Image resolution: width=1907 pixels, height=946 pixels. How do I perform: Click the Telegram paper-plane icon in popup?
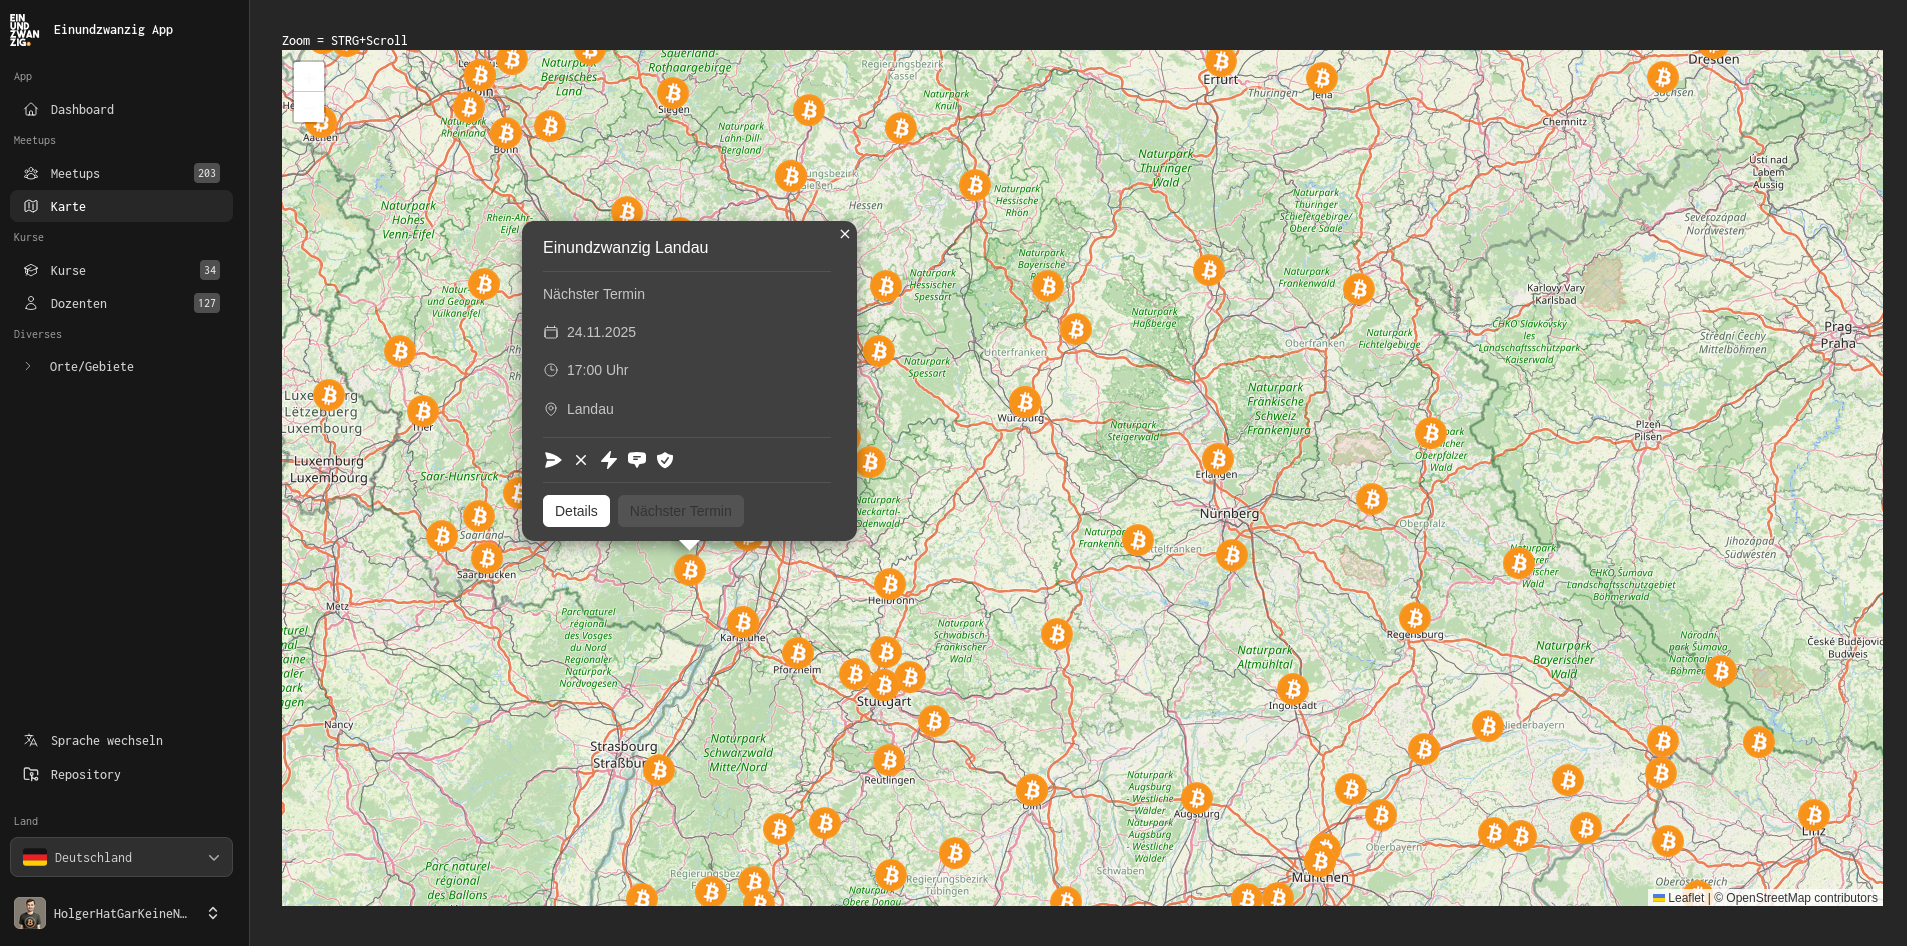(x=553, y=460)
